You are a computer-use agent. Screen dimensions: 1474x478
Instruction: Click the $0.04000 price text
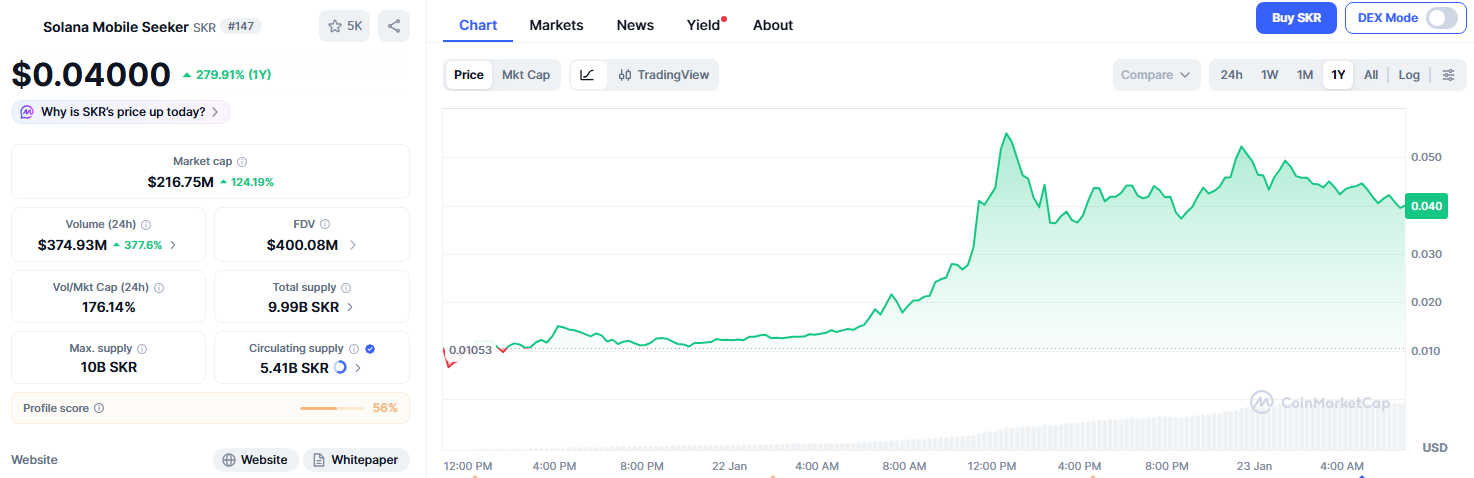[x=91, y=75]
